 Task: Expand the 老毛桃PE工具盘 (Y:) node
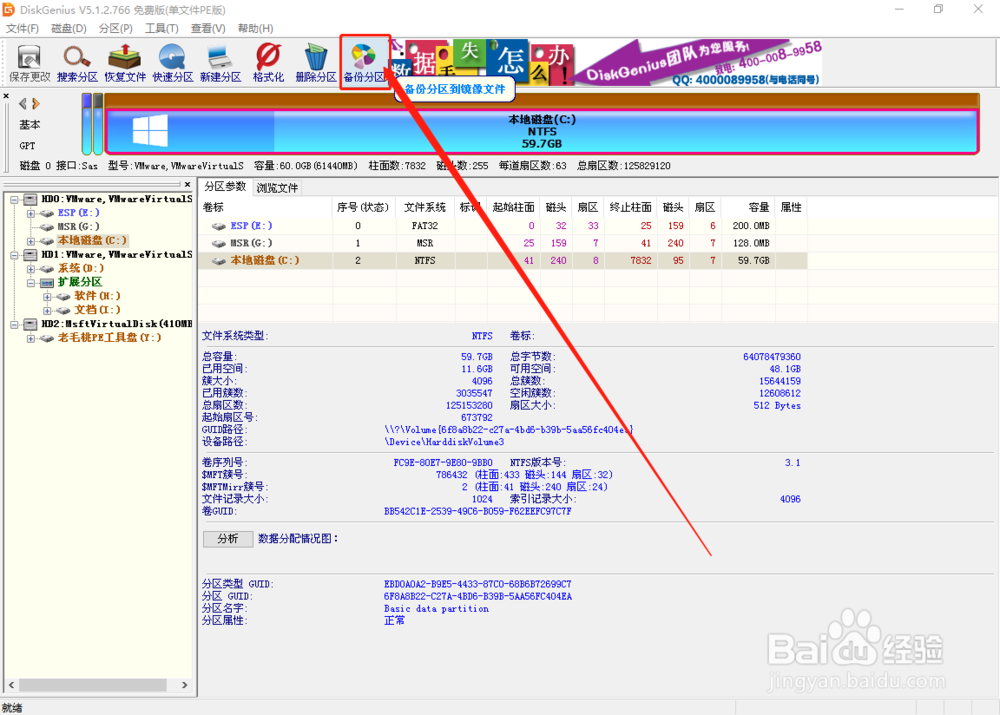(31, 338)
